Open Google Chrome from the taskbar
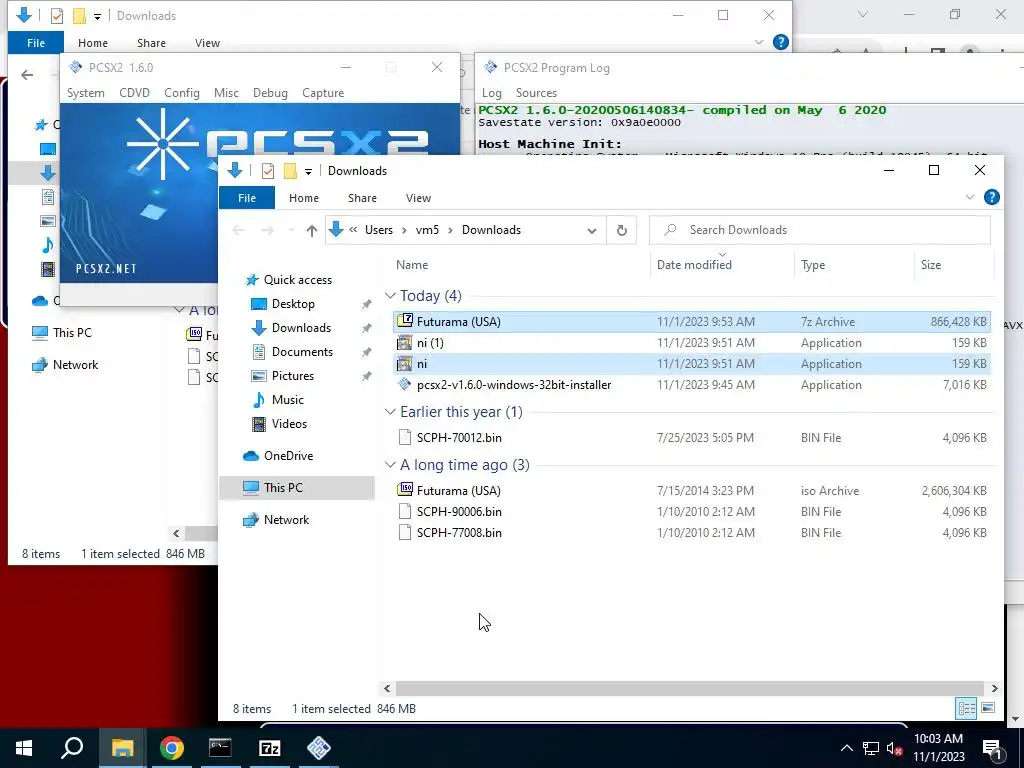 coord(171,748)
